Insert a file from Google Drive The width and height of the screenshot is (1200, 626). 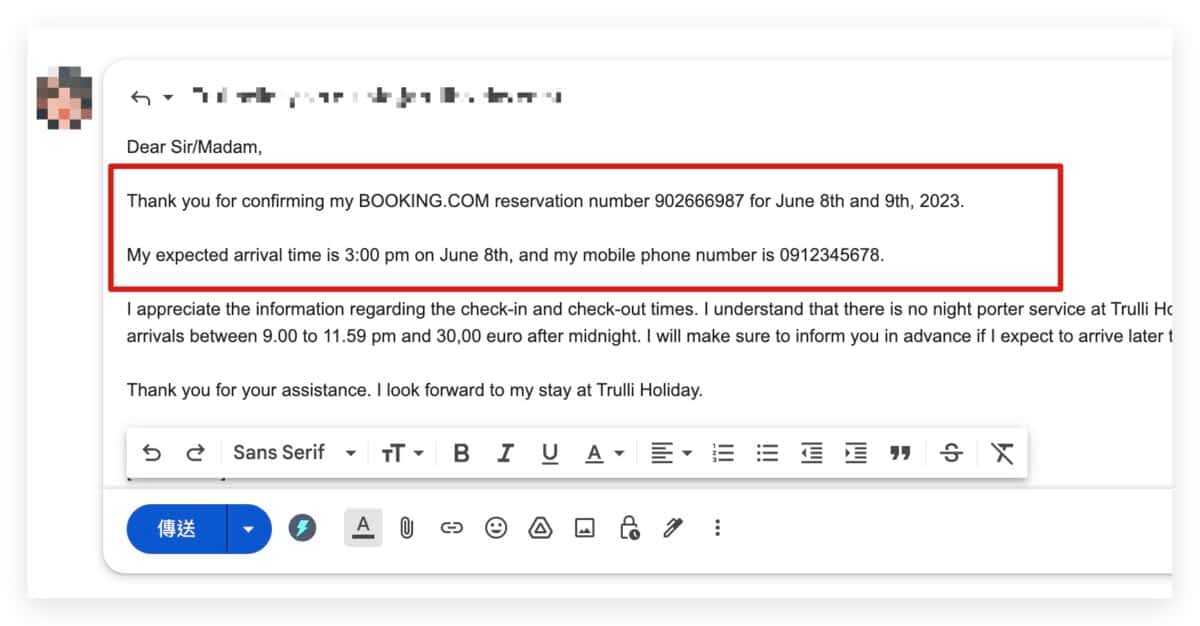[540, 527]
